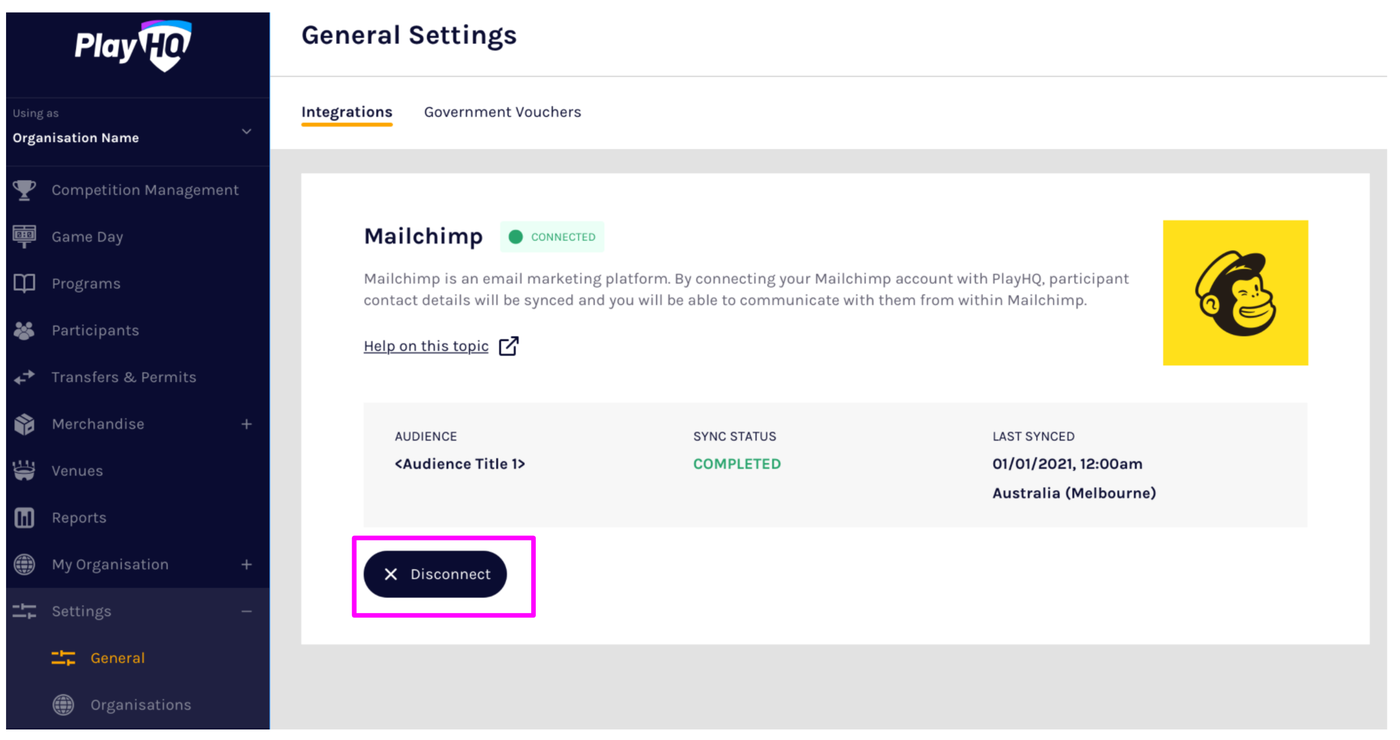Collapse the Settings section
1400x740 pixels.
247,612
